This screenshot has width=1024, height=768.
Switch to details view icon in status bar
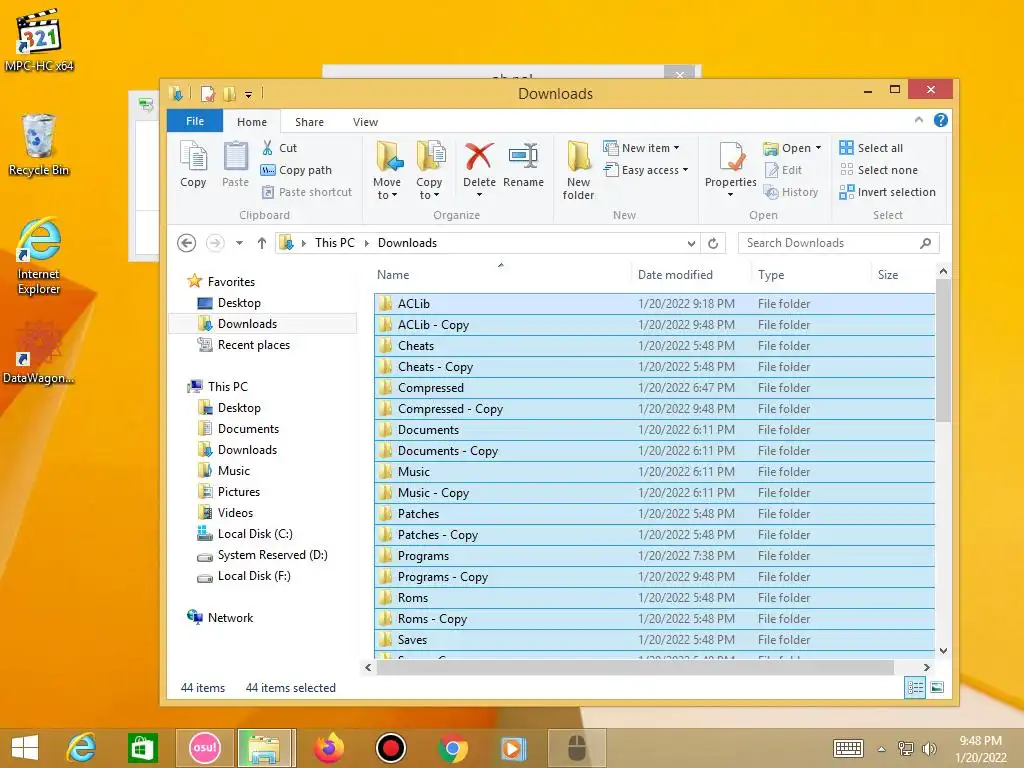pyautogui.click(x=915, y=687)
